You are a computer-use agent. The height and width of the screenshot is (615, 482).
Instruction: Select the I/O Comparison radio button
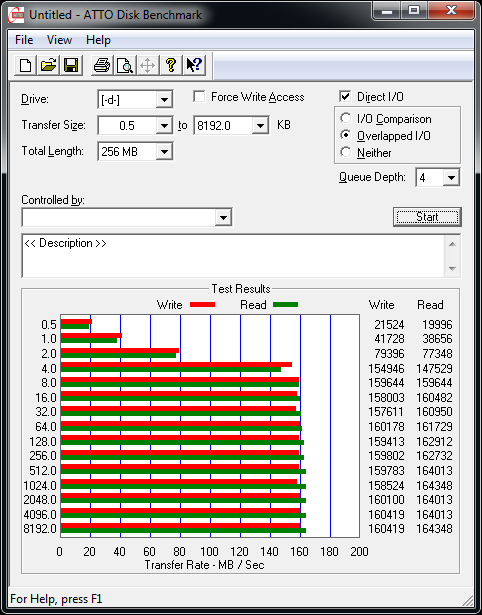pos(346,118)
